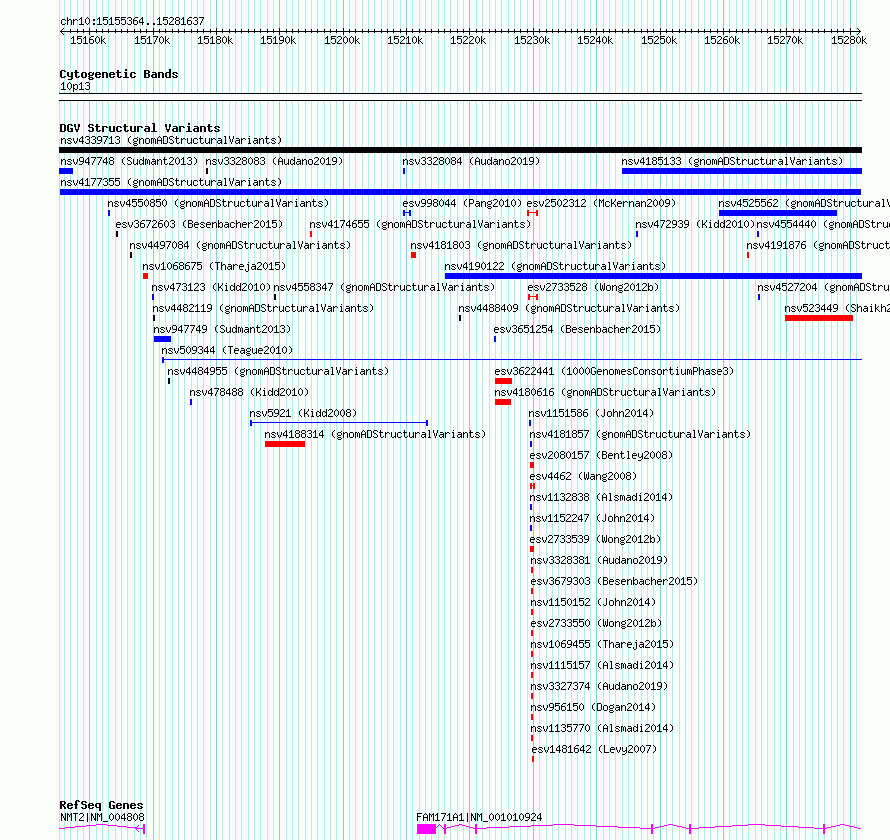
Task: Select the black nsv4339713 variant bar
Action: 460,150
